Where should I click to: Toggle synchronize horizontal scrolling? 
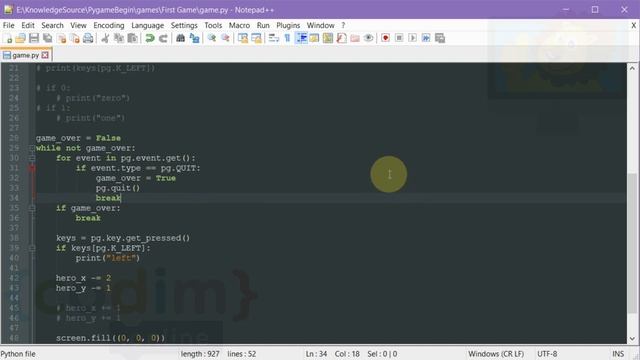(x=256, y=38)
